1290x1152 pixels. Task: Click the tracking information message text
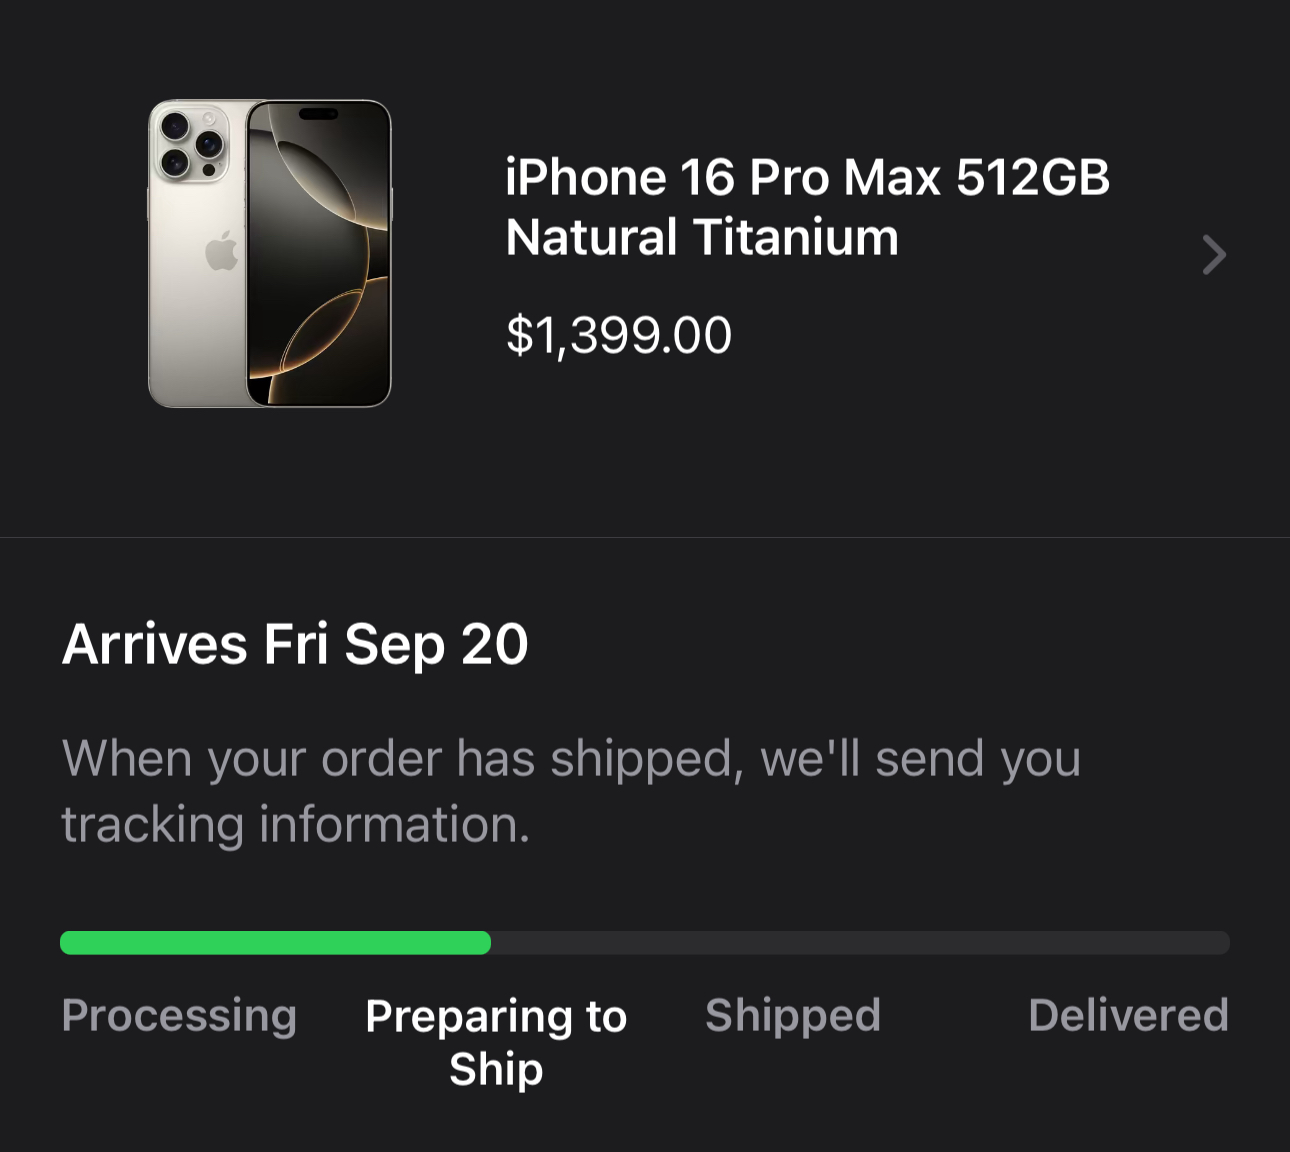click(x=570, y=790)
